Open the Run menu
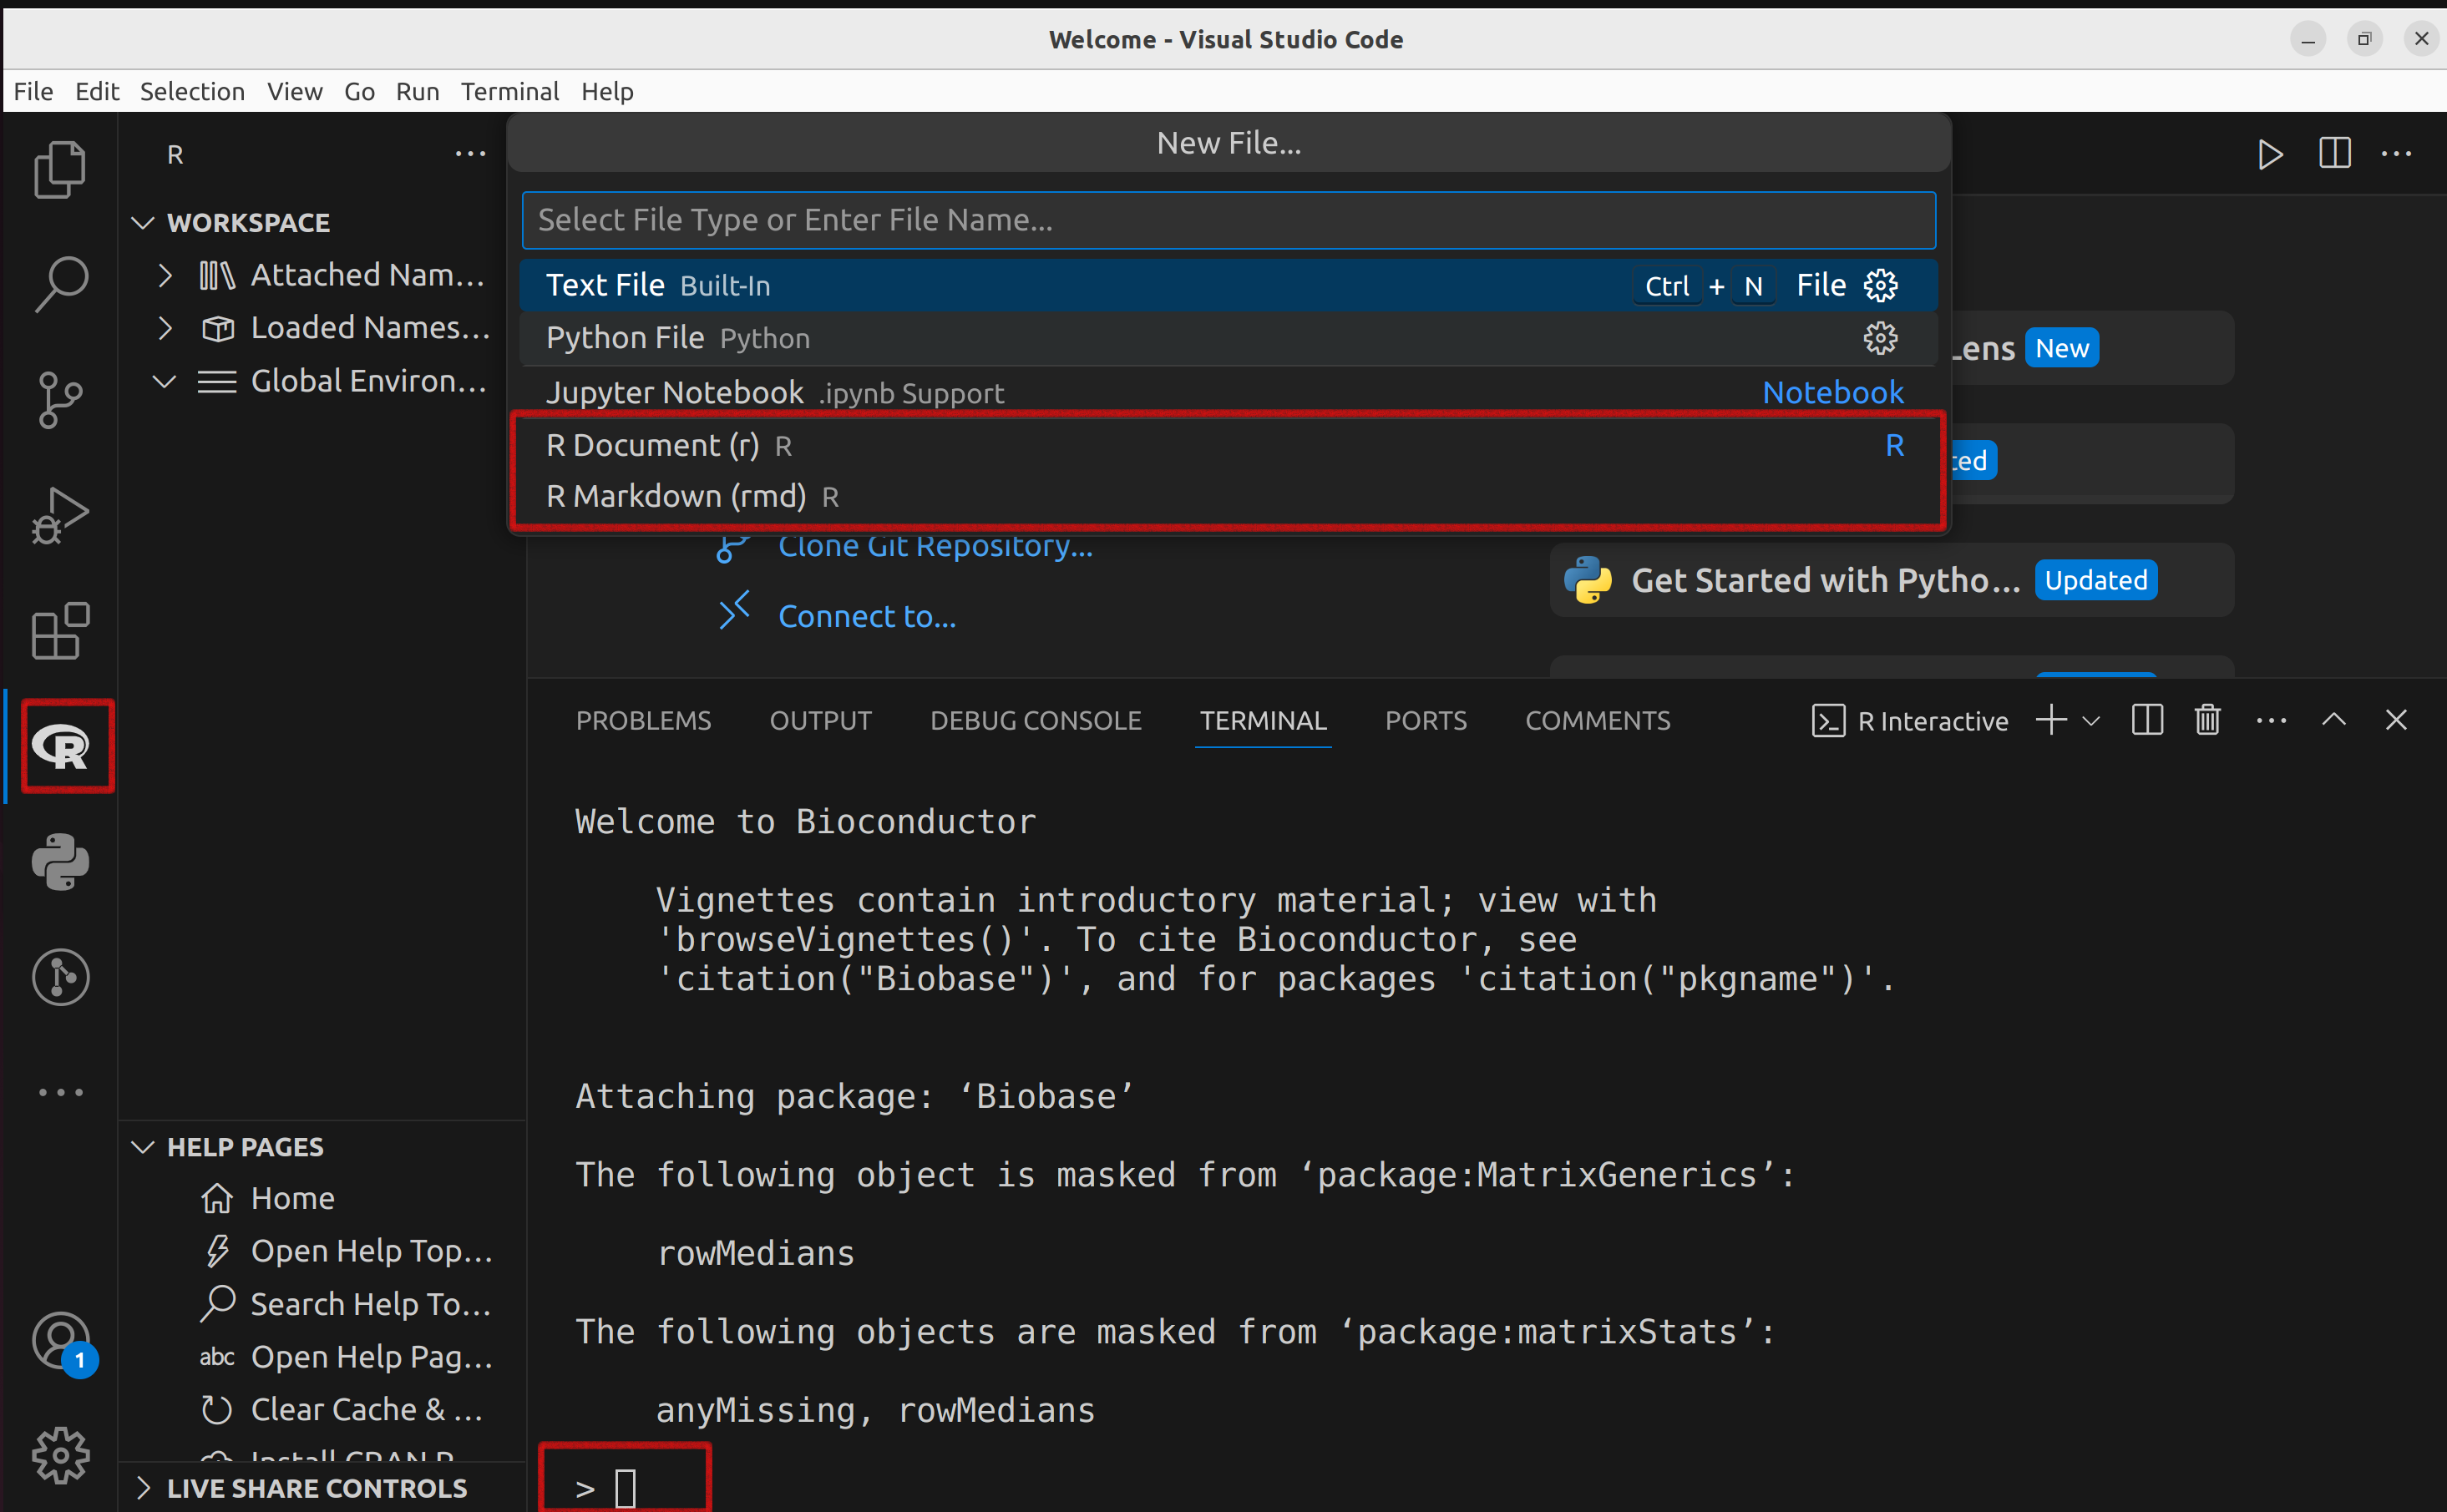Image resolution: width=2447 pixels, height=1512 pixels. [x=417, y=91]
